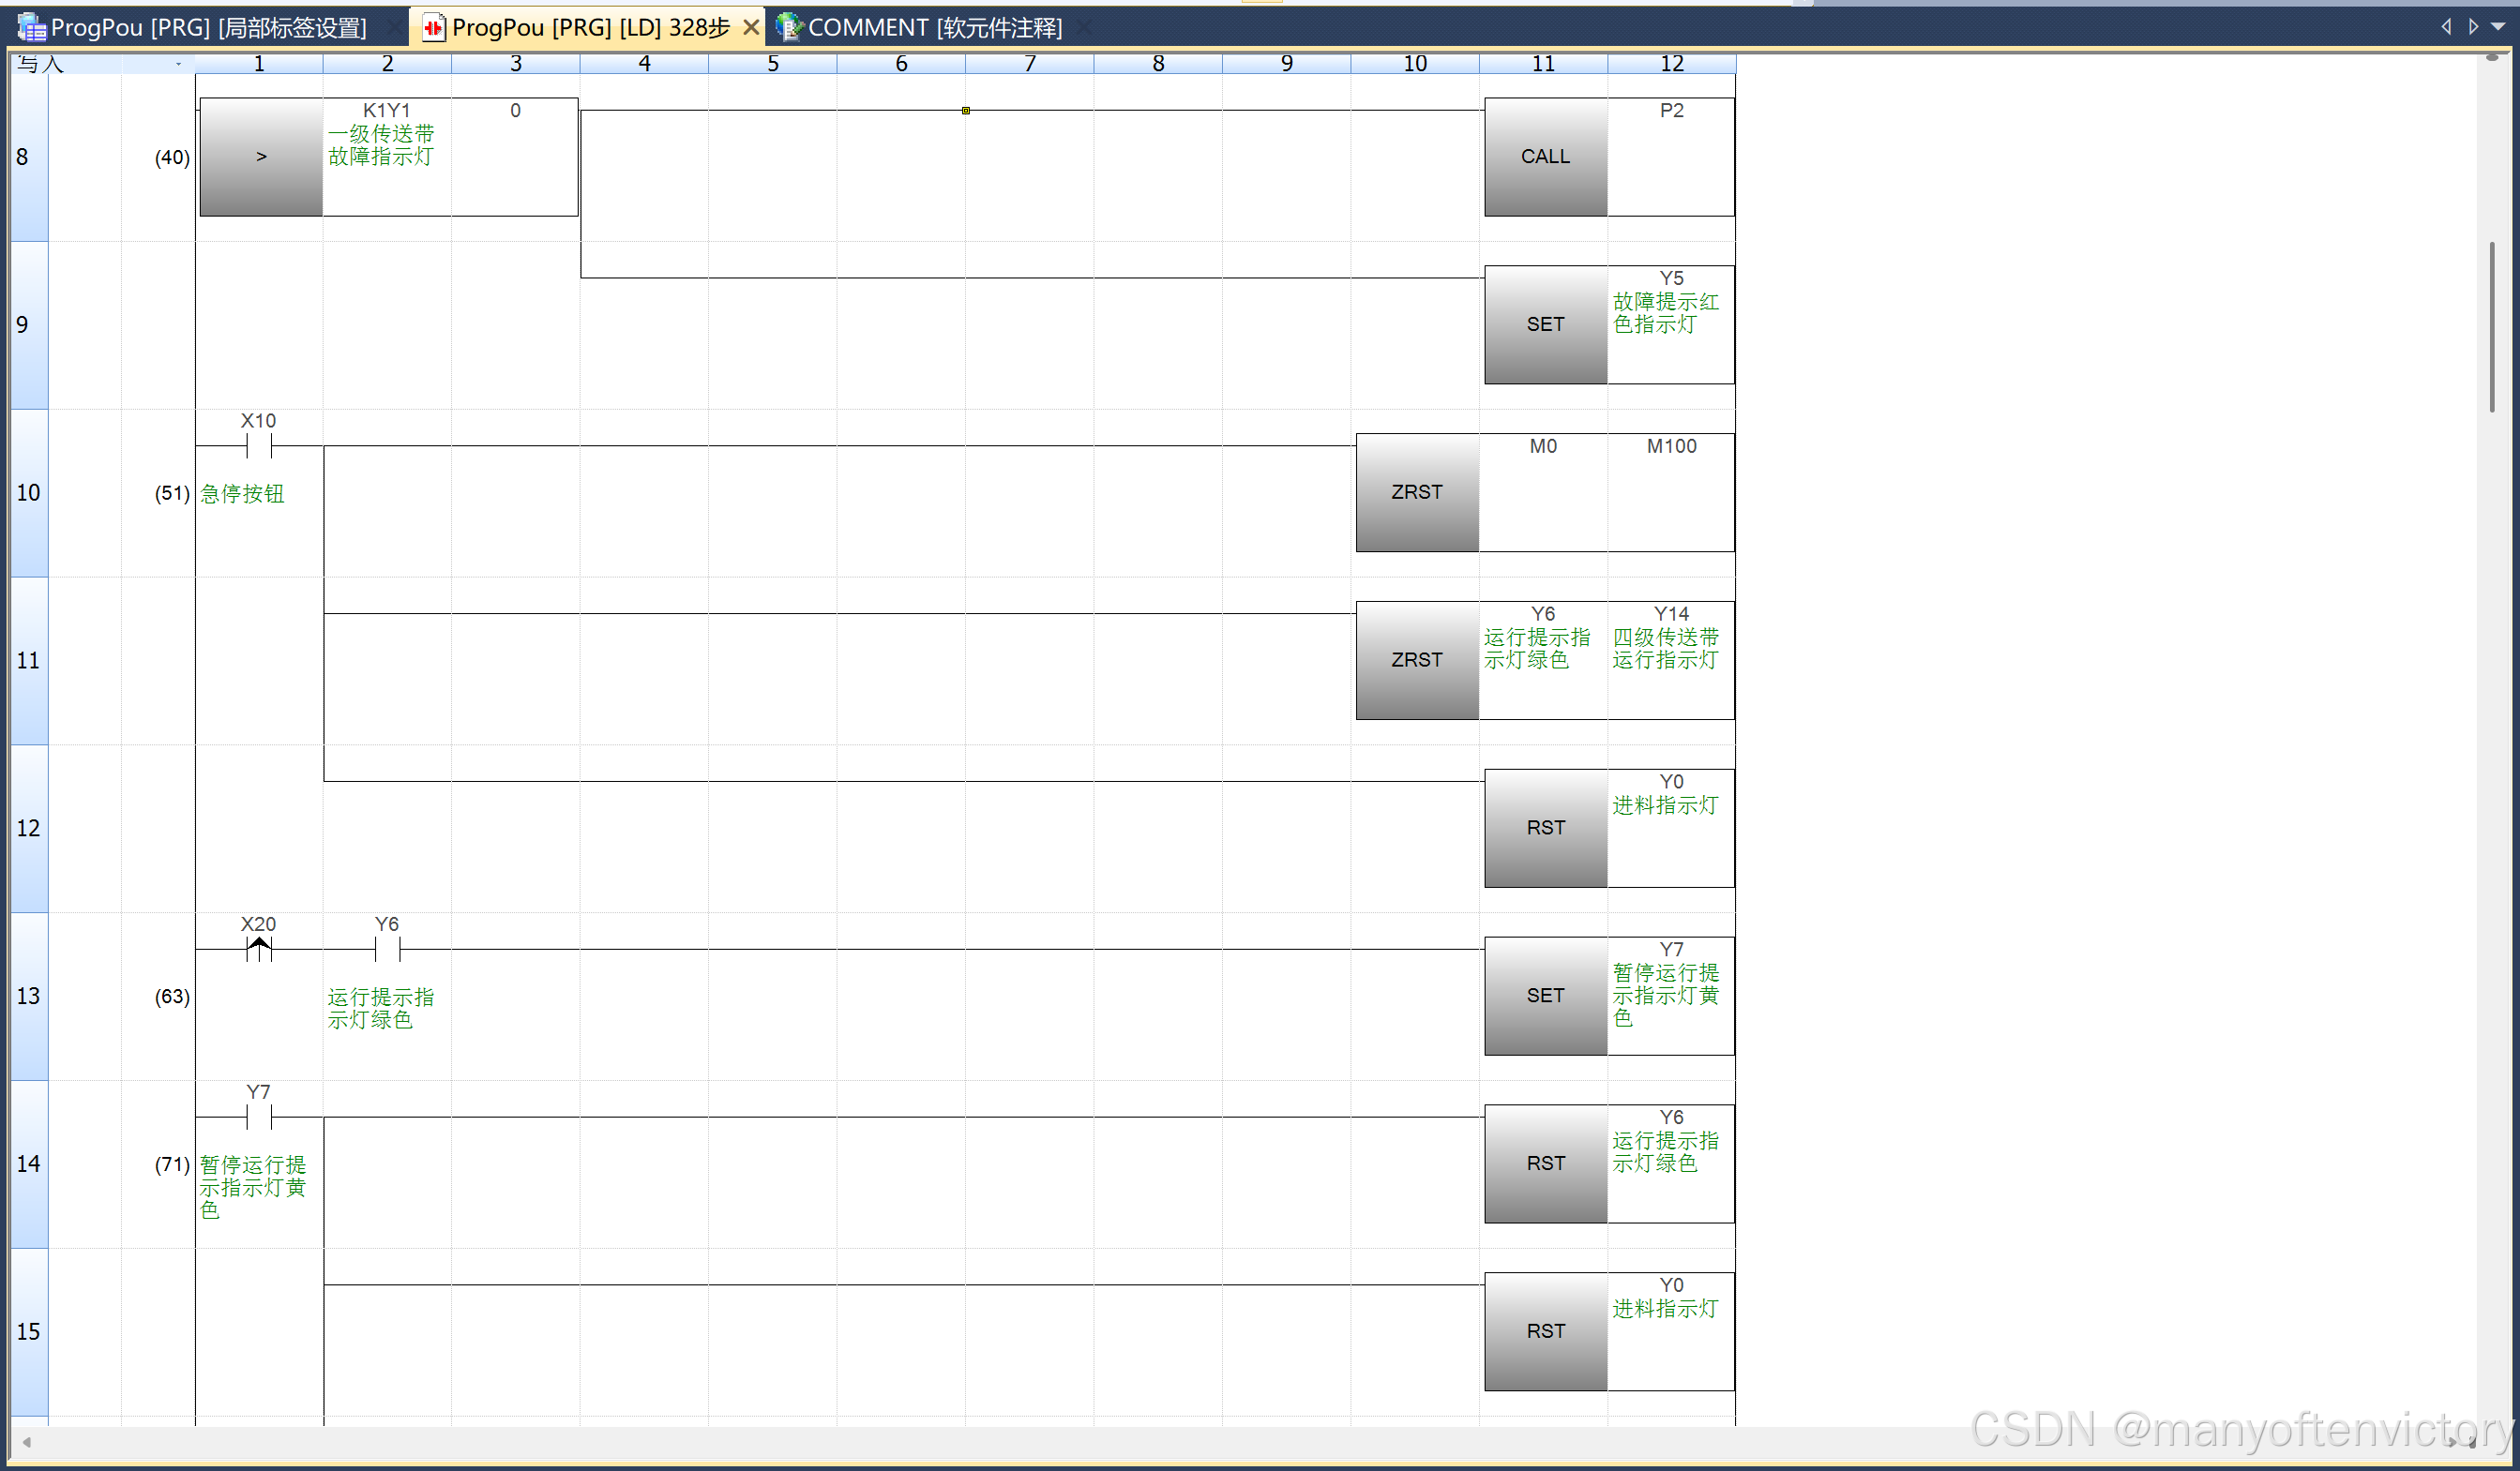Open the 写入 mode dropdown
Viewport: 2520px width, 1471px height.
click(179, 64)
